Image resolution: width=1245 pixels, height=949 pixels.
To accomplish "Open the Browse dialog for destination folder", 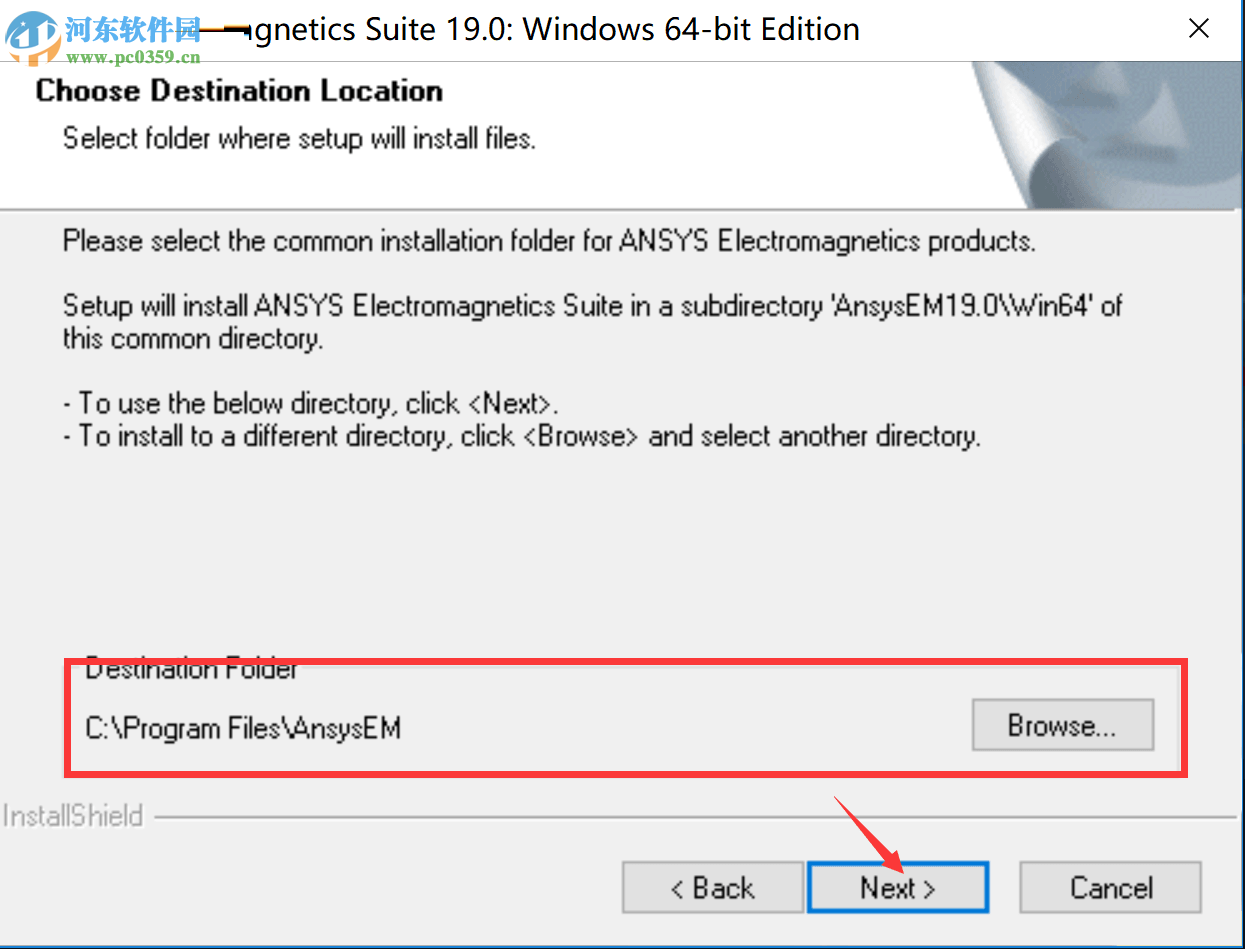I will pos(1063,725).
